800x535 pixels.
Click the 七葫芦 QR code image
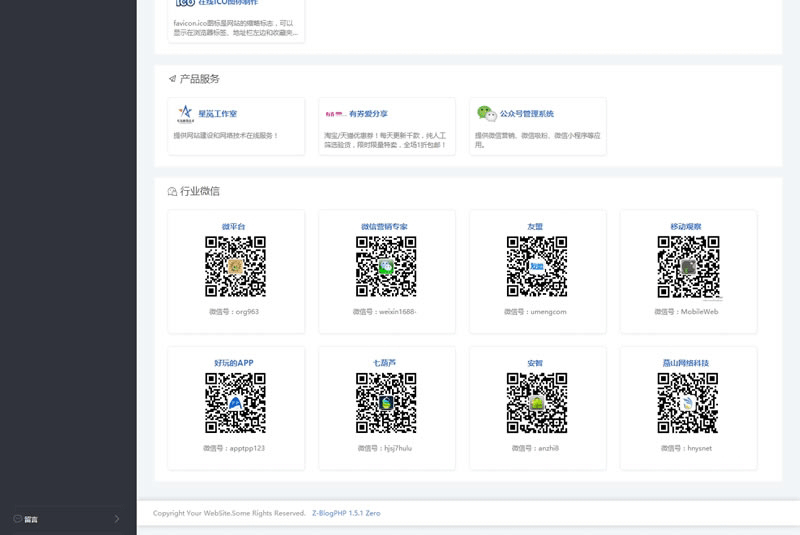[x=386, y=403]
